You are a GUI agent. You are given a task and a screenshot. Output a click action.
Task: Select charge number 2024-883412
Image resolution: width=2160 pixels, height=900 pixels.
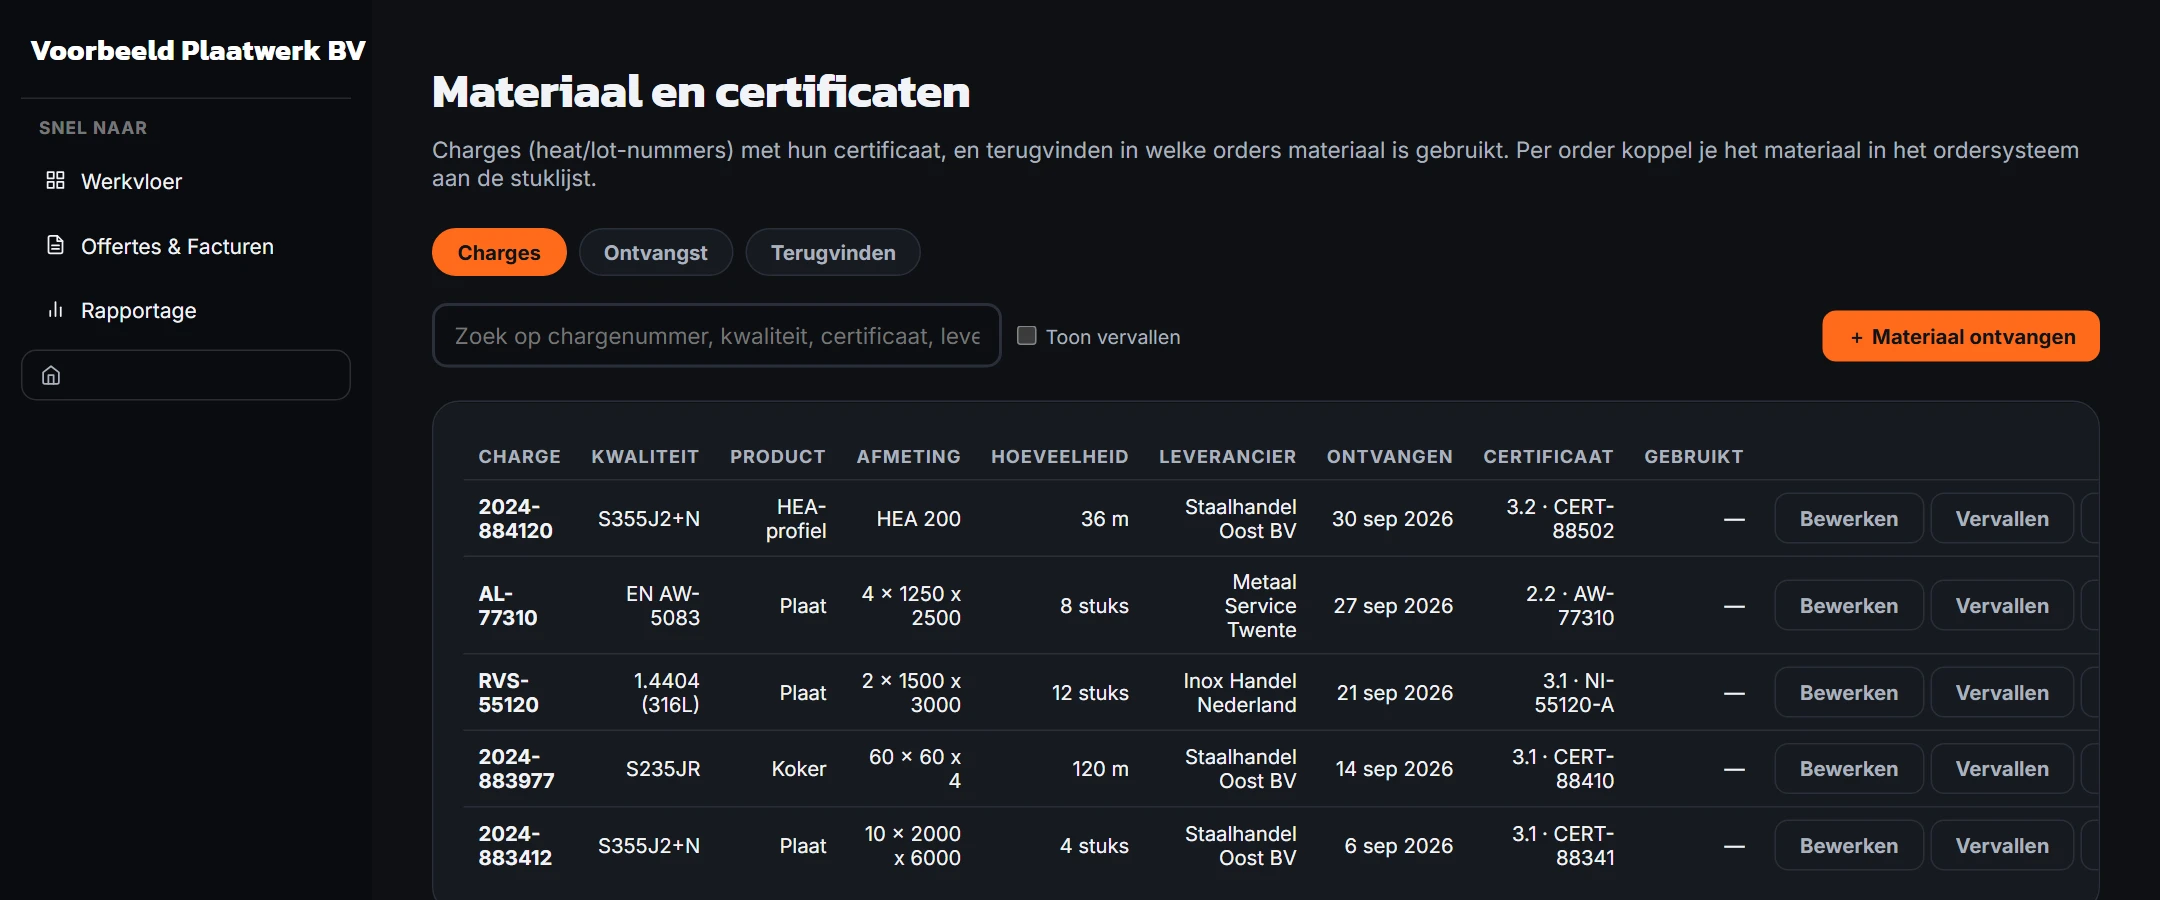[515, 846]
